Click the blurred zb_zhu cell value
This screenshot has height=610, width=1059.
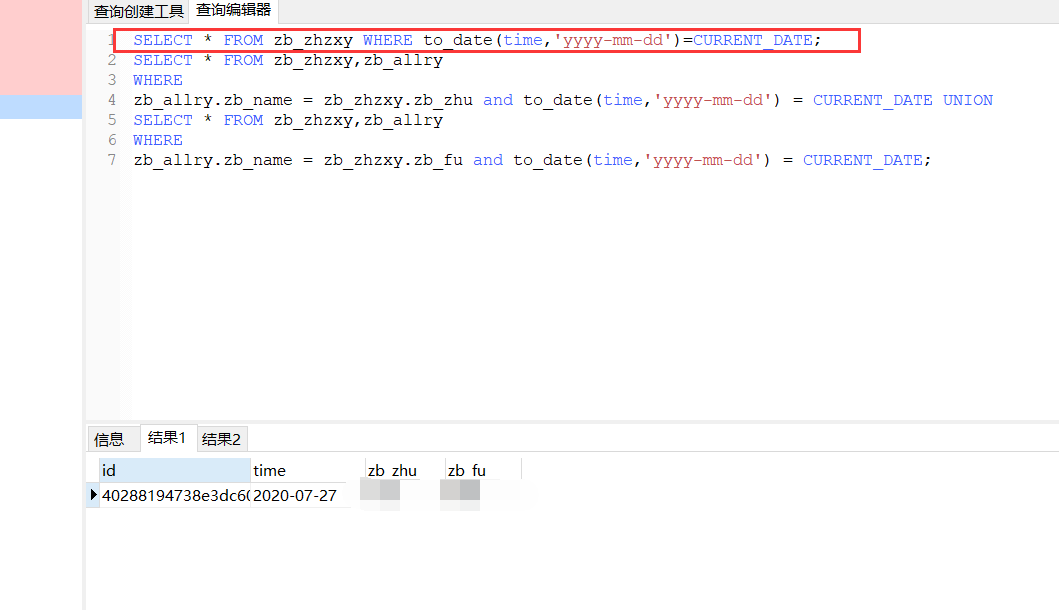pos(380,493)
